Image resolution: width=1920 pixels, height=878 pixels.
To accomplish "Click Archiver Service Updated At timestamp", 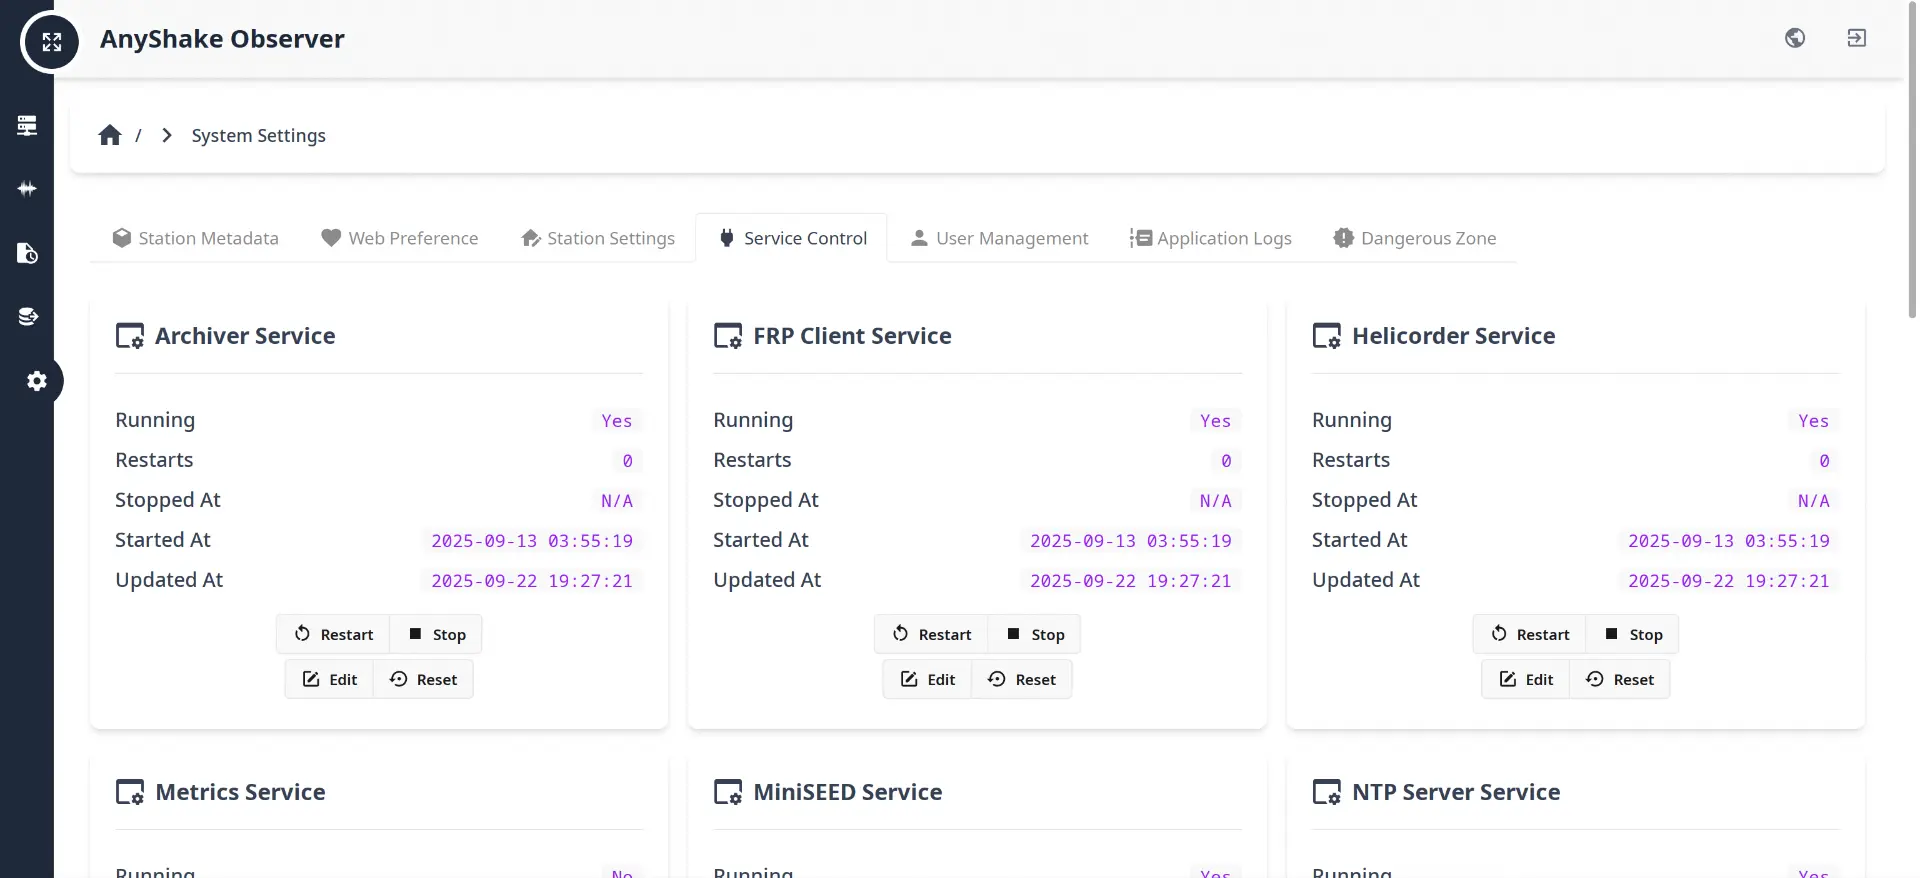I will pyautogui.click(x=532, y=581).
